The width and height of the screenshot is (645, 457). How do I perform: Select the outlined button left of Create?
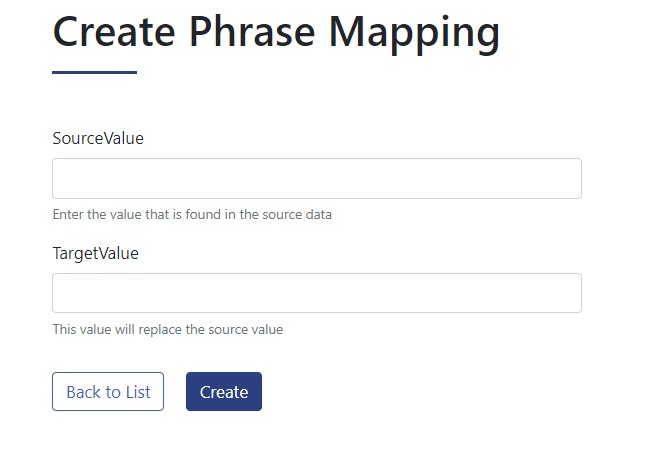click(x=108, y=392)
